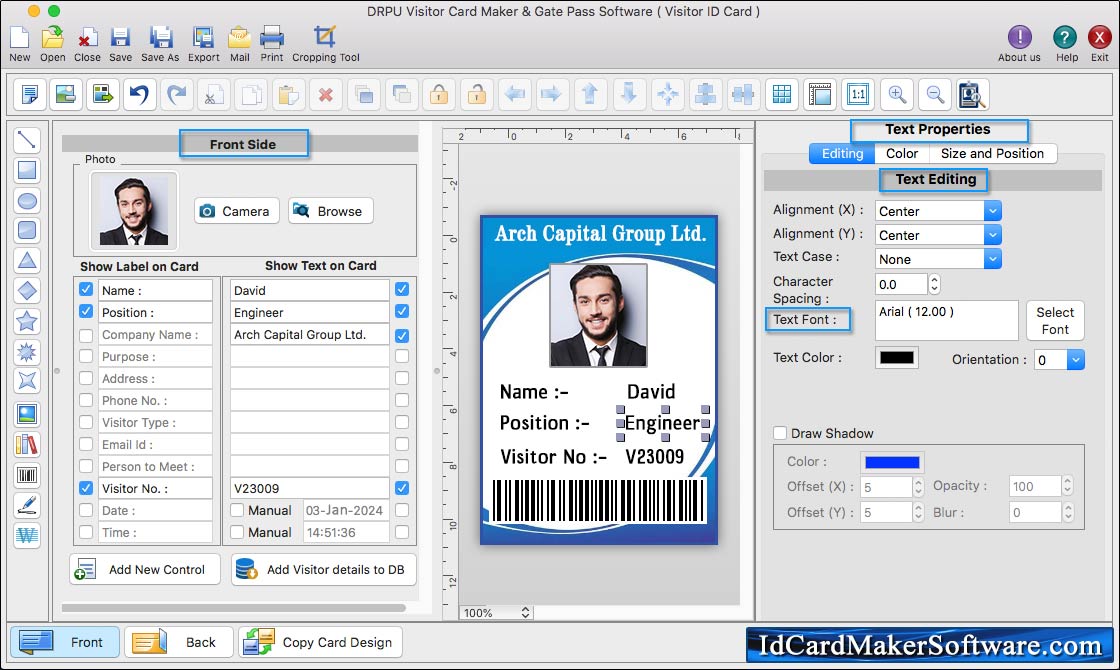The width and height of the screenshot is (1120, 670).
Task: Select the WordArt text tool
Action: 26,535
